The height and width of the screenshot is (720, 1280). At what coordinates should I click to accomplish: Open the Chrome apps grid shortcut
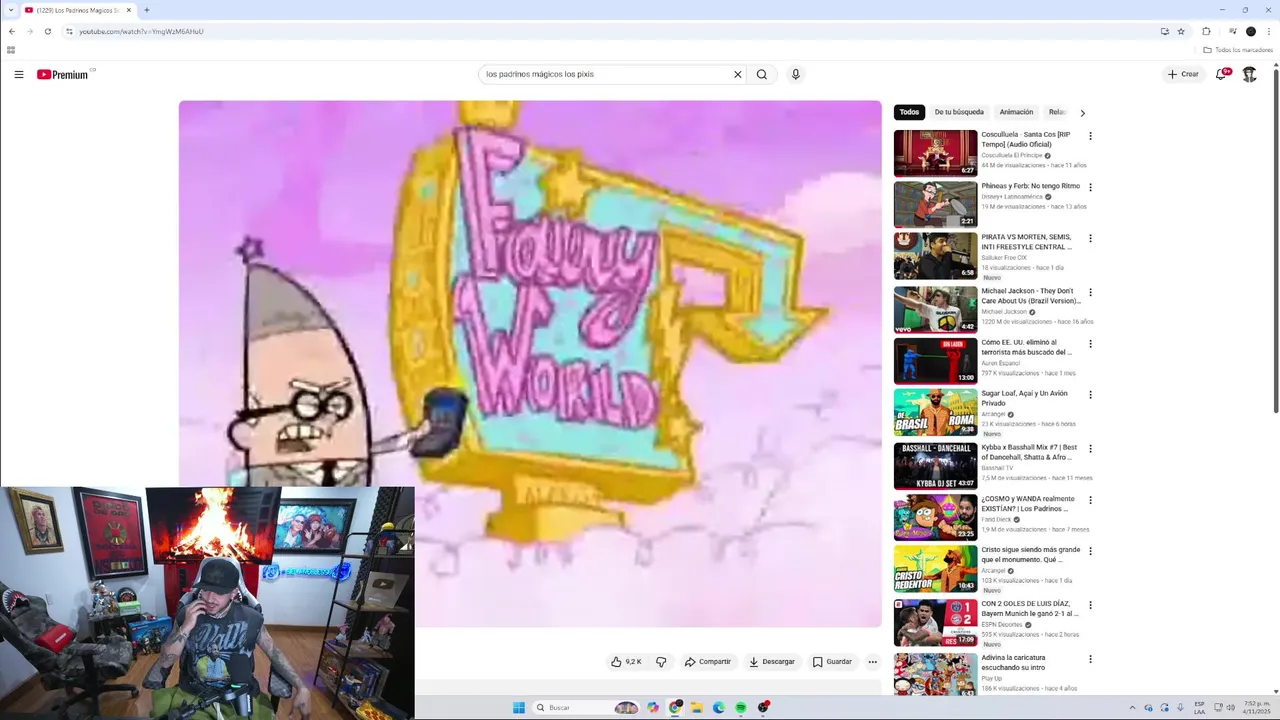(11, 50)
